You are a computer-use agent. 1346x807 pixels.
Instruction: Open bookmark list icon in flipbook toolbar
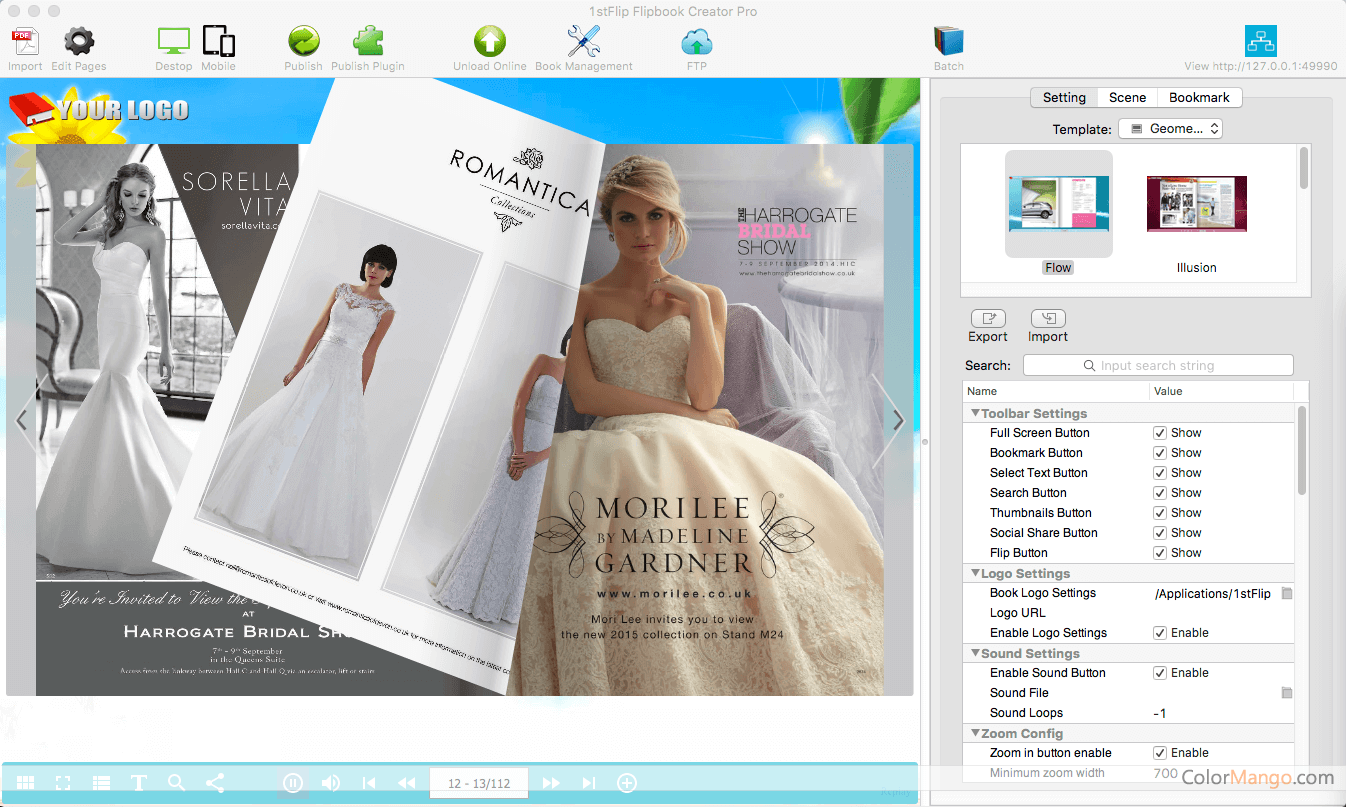tap(101, 783)
